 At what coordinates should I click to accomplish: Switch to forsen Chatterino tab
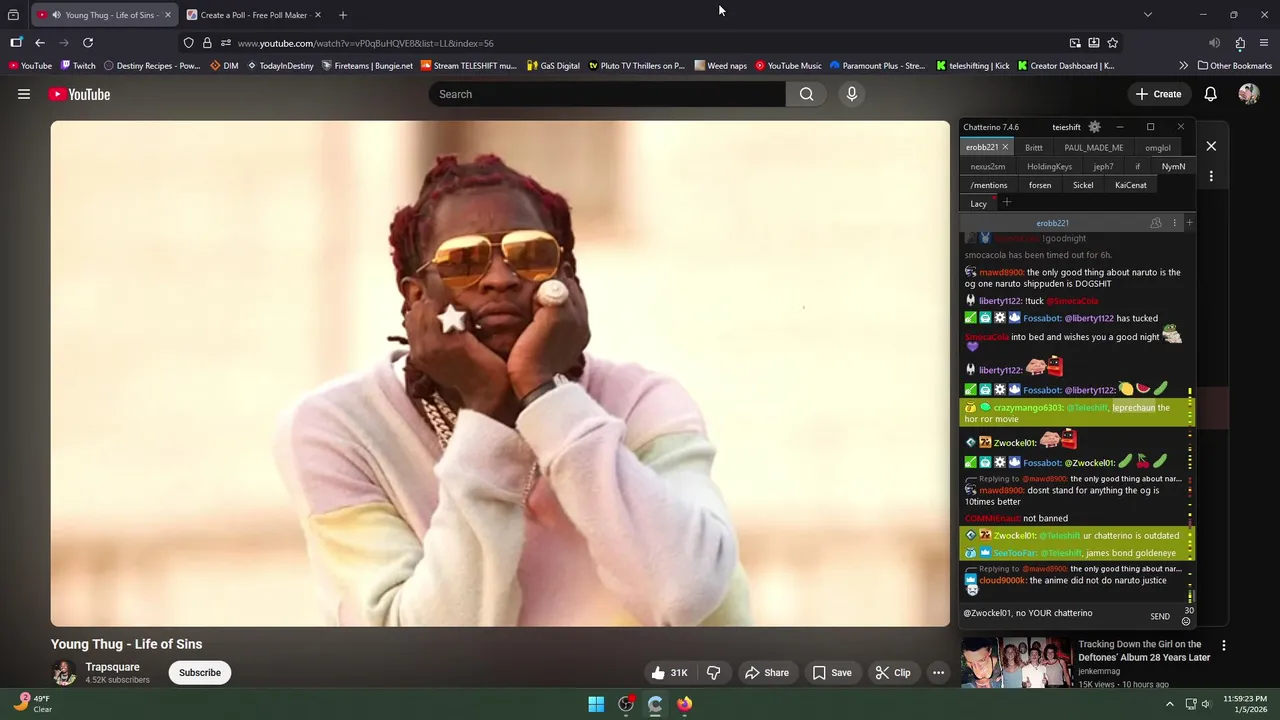click(x=1040, y=185)
